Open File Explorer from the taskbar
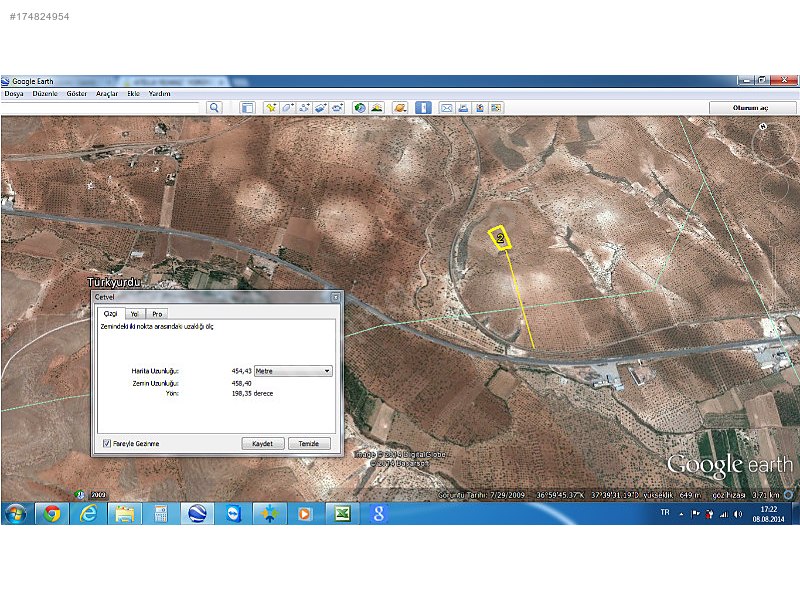This screenshot has height=600, width=800. click(124, 513)
